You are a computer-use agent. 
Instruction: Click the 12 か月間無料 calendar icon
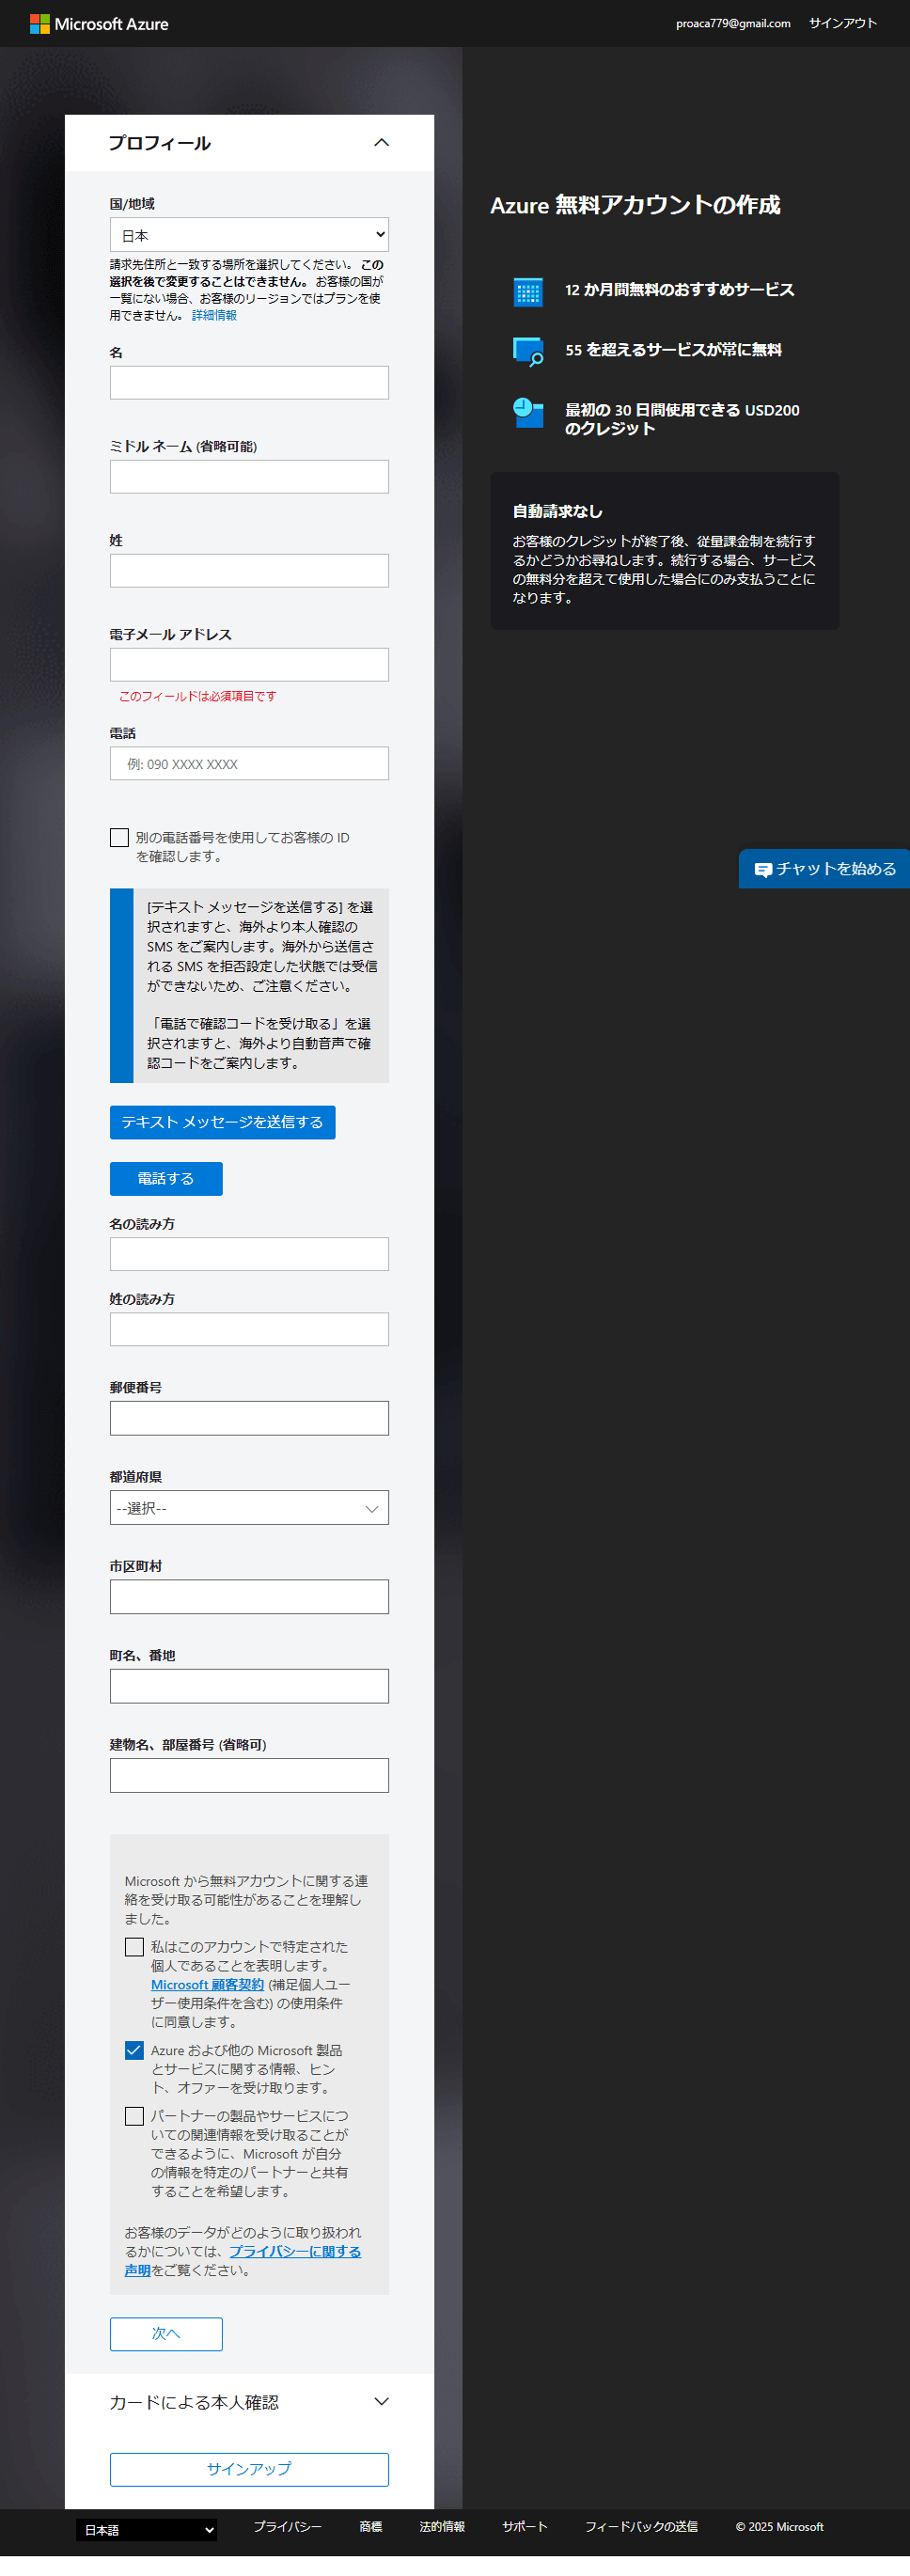click(x=528, y=292)
